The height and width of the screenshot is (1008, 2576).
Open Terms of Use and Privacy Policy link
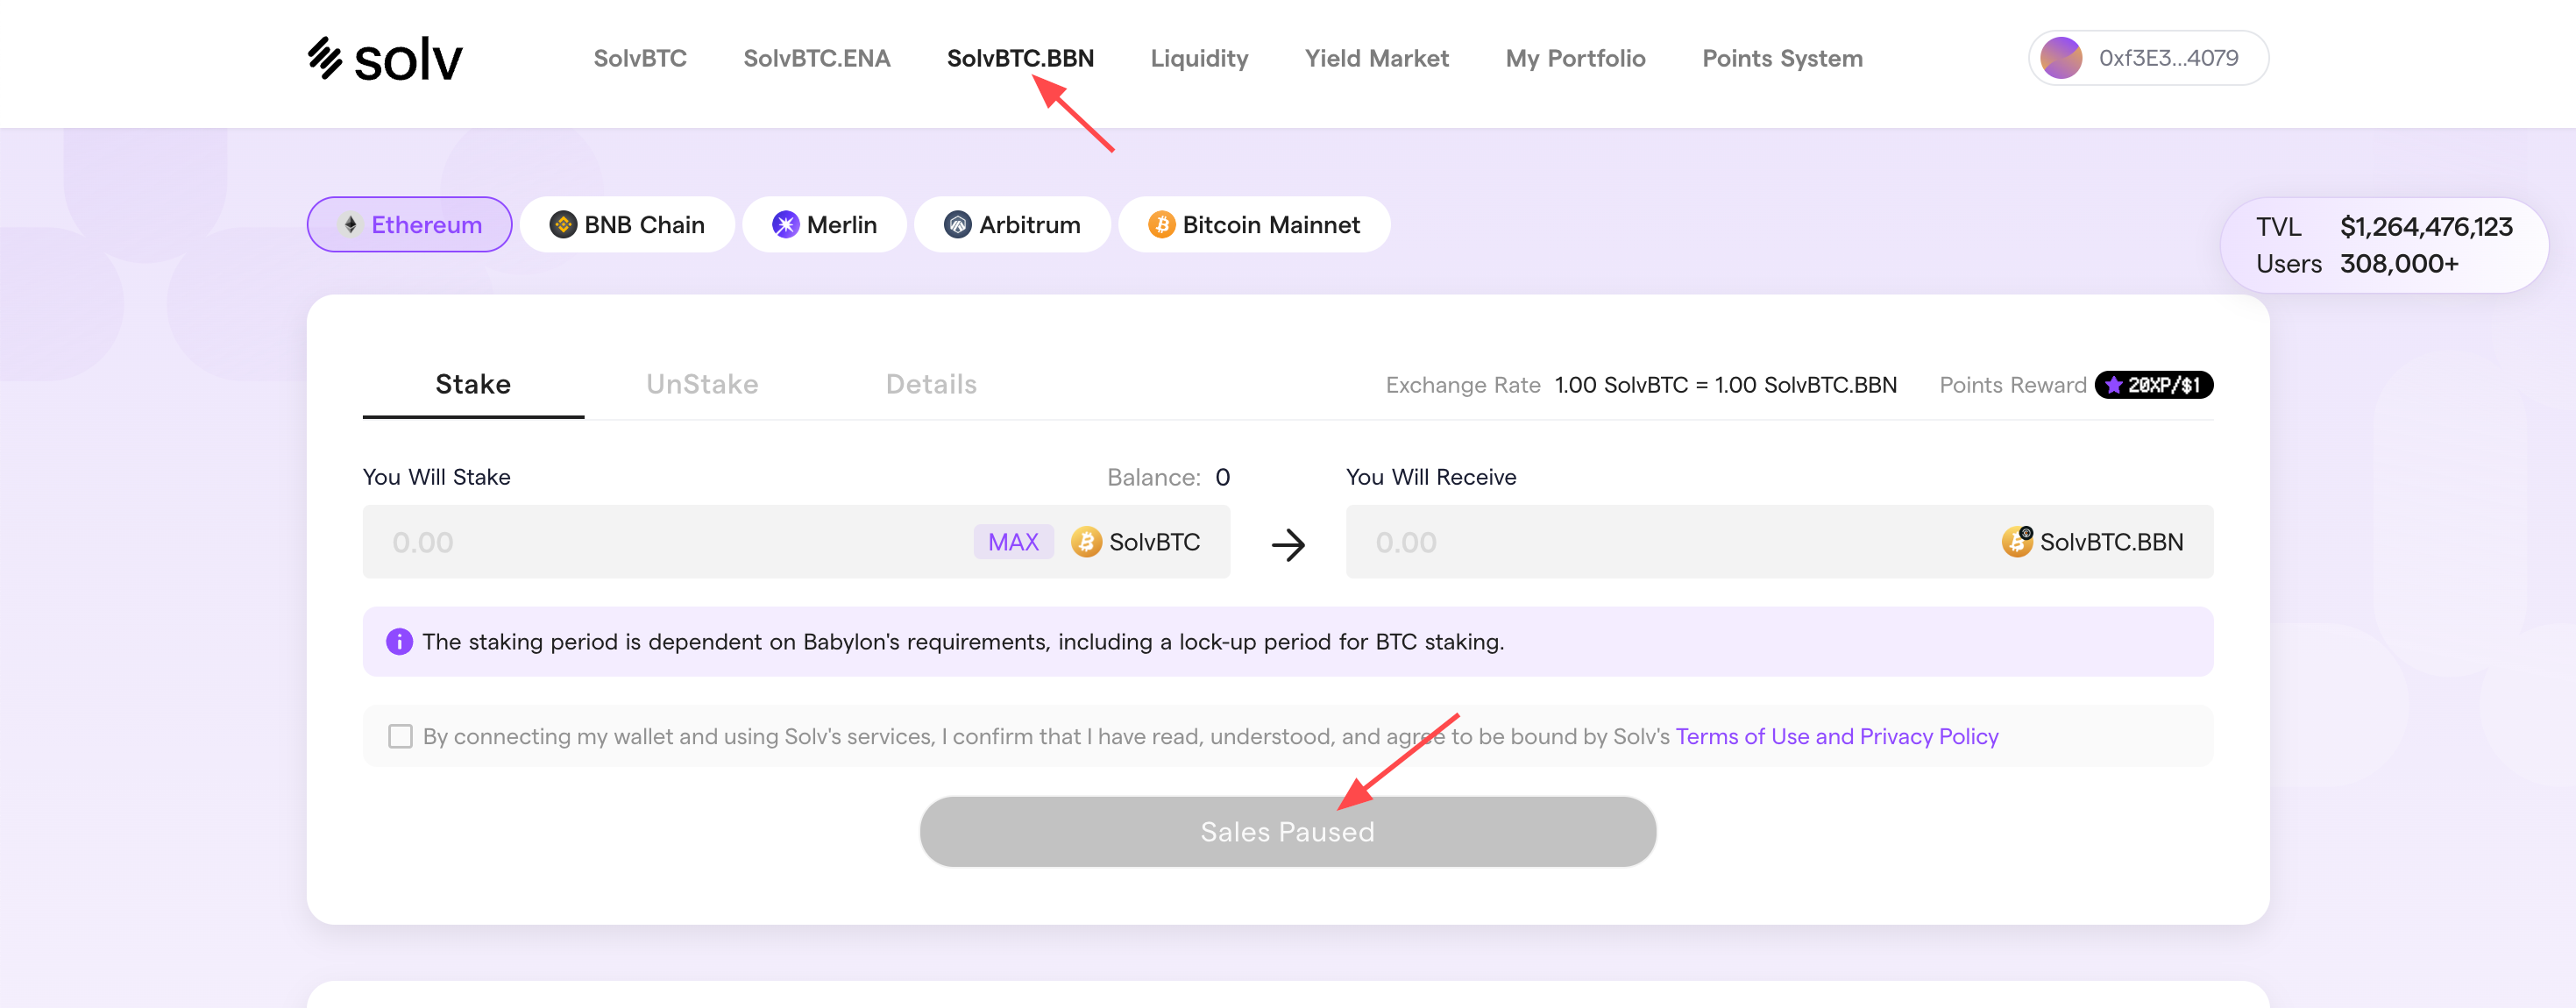(x=1836, y=737)
